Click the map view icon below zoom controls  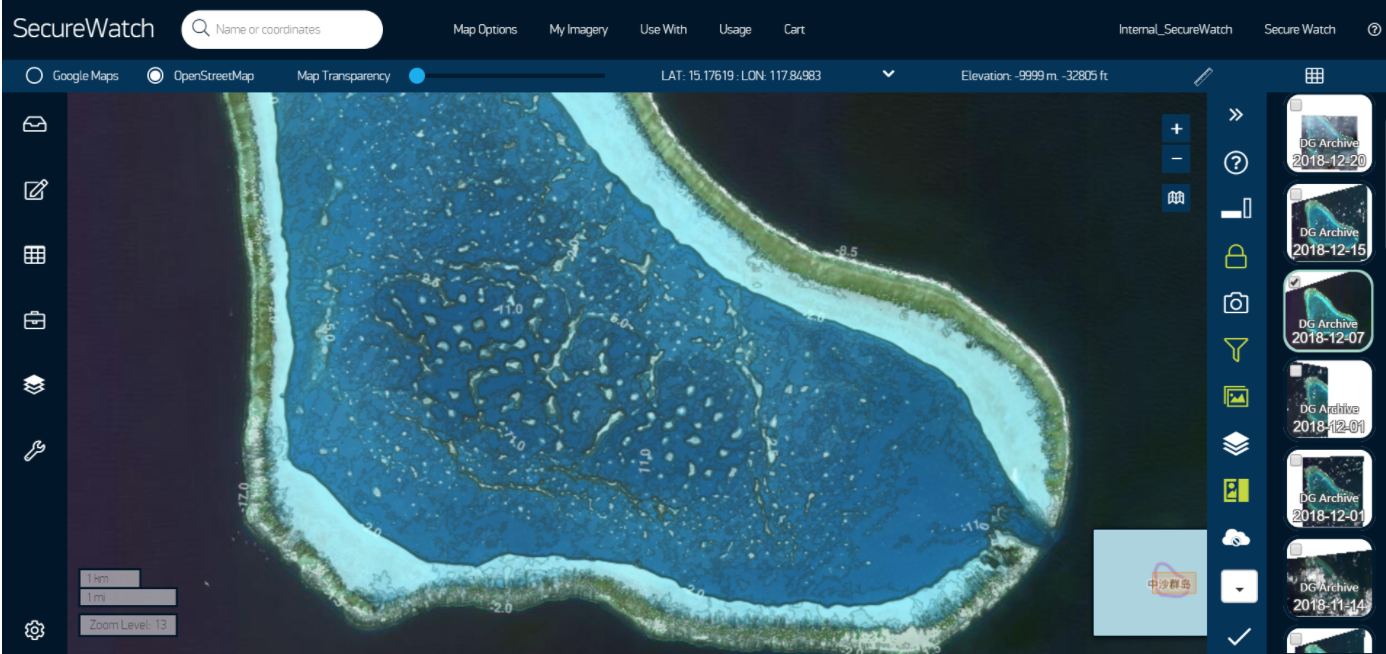(1176, 197)
